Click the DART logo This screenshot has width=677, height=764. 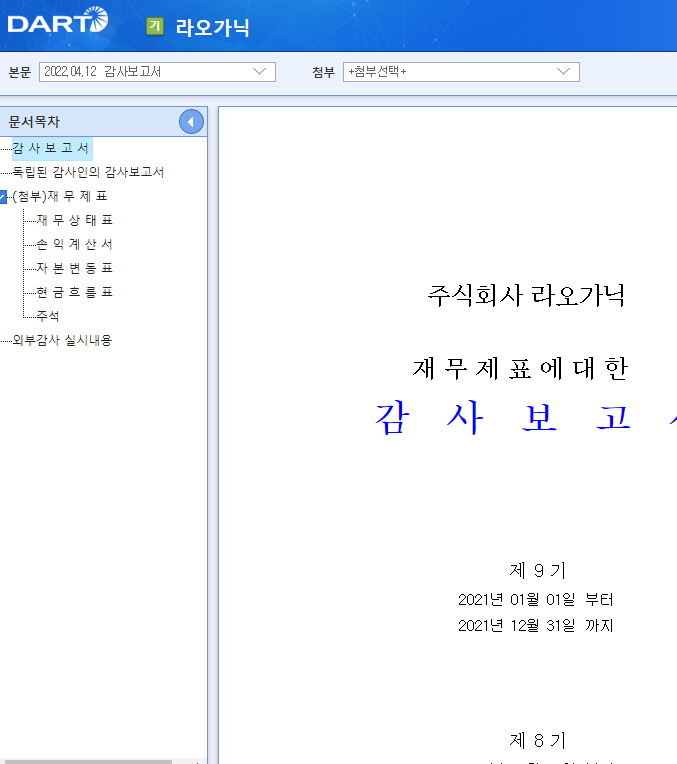pos(58,20)
